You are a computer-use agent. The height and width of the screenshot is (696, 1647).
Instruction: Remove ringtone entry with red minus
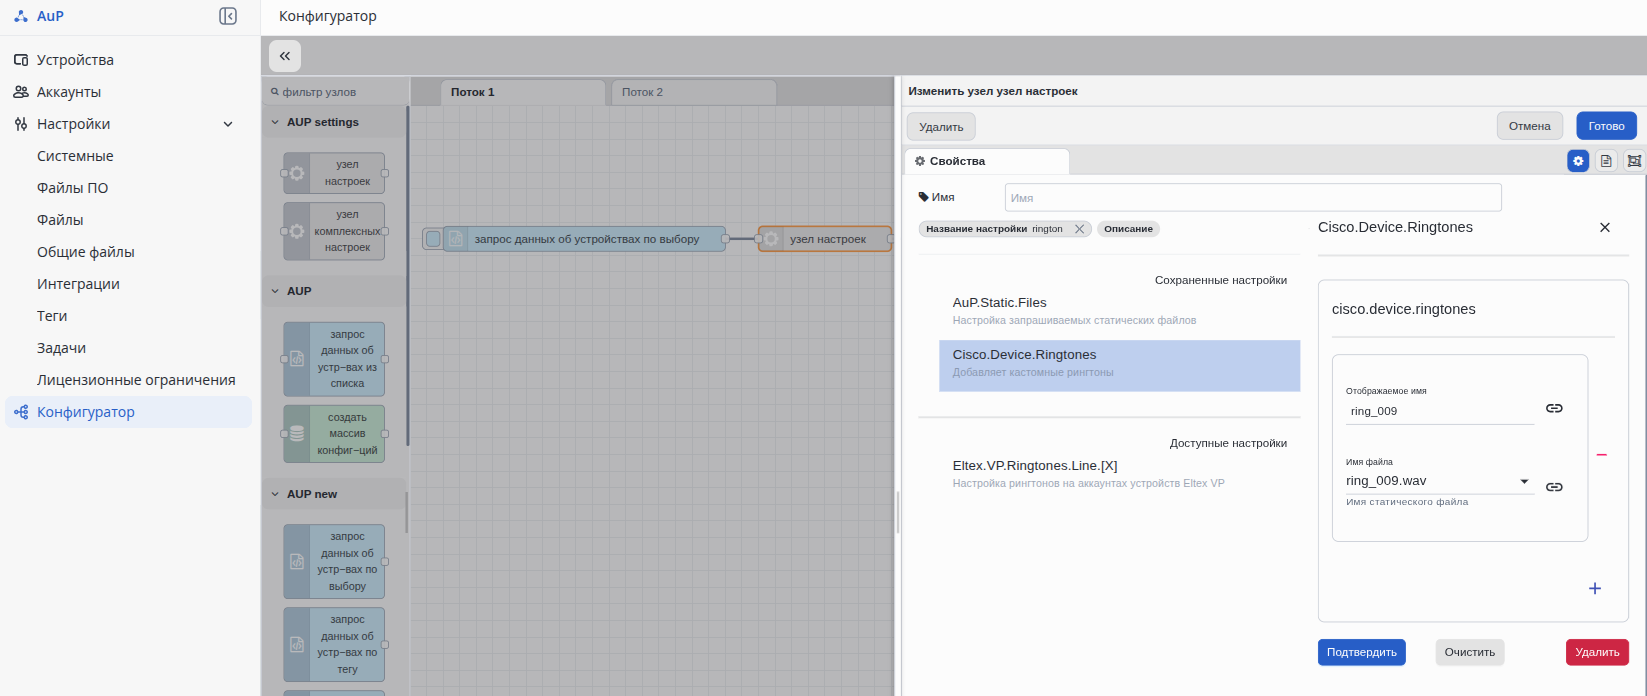pos(1601,454)
